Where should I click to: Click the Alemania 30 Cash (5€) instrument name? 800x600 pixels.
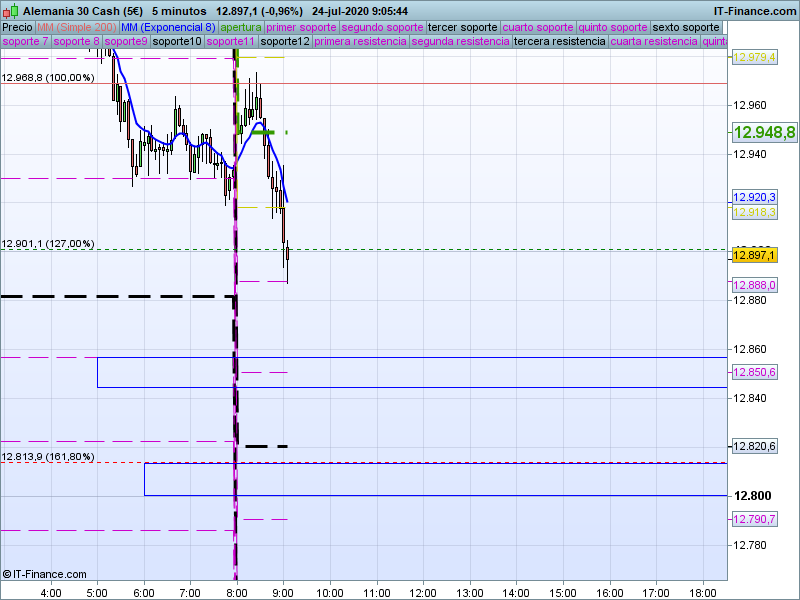[83, 11]
